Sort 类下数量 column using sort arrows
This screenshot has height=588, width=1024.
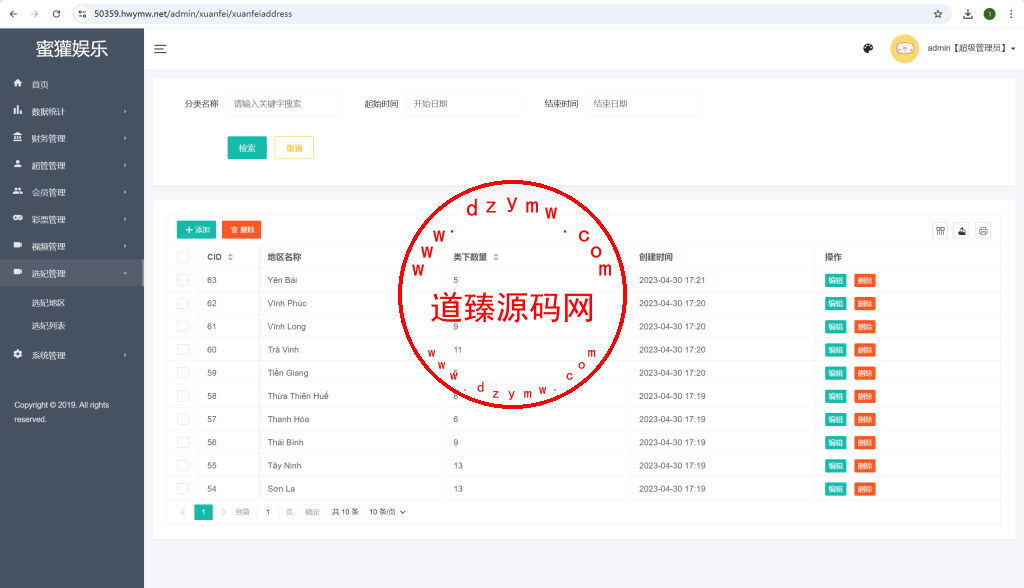(496, 257)
